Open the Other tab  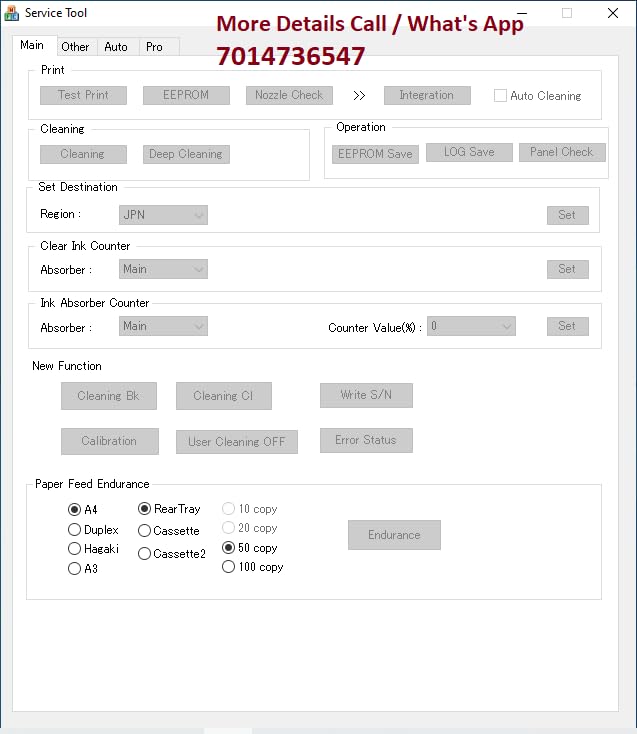[x=75, y=47]
